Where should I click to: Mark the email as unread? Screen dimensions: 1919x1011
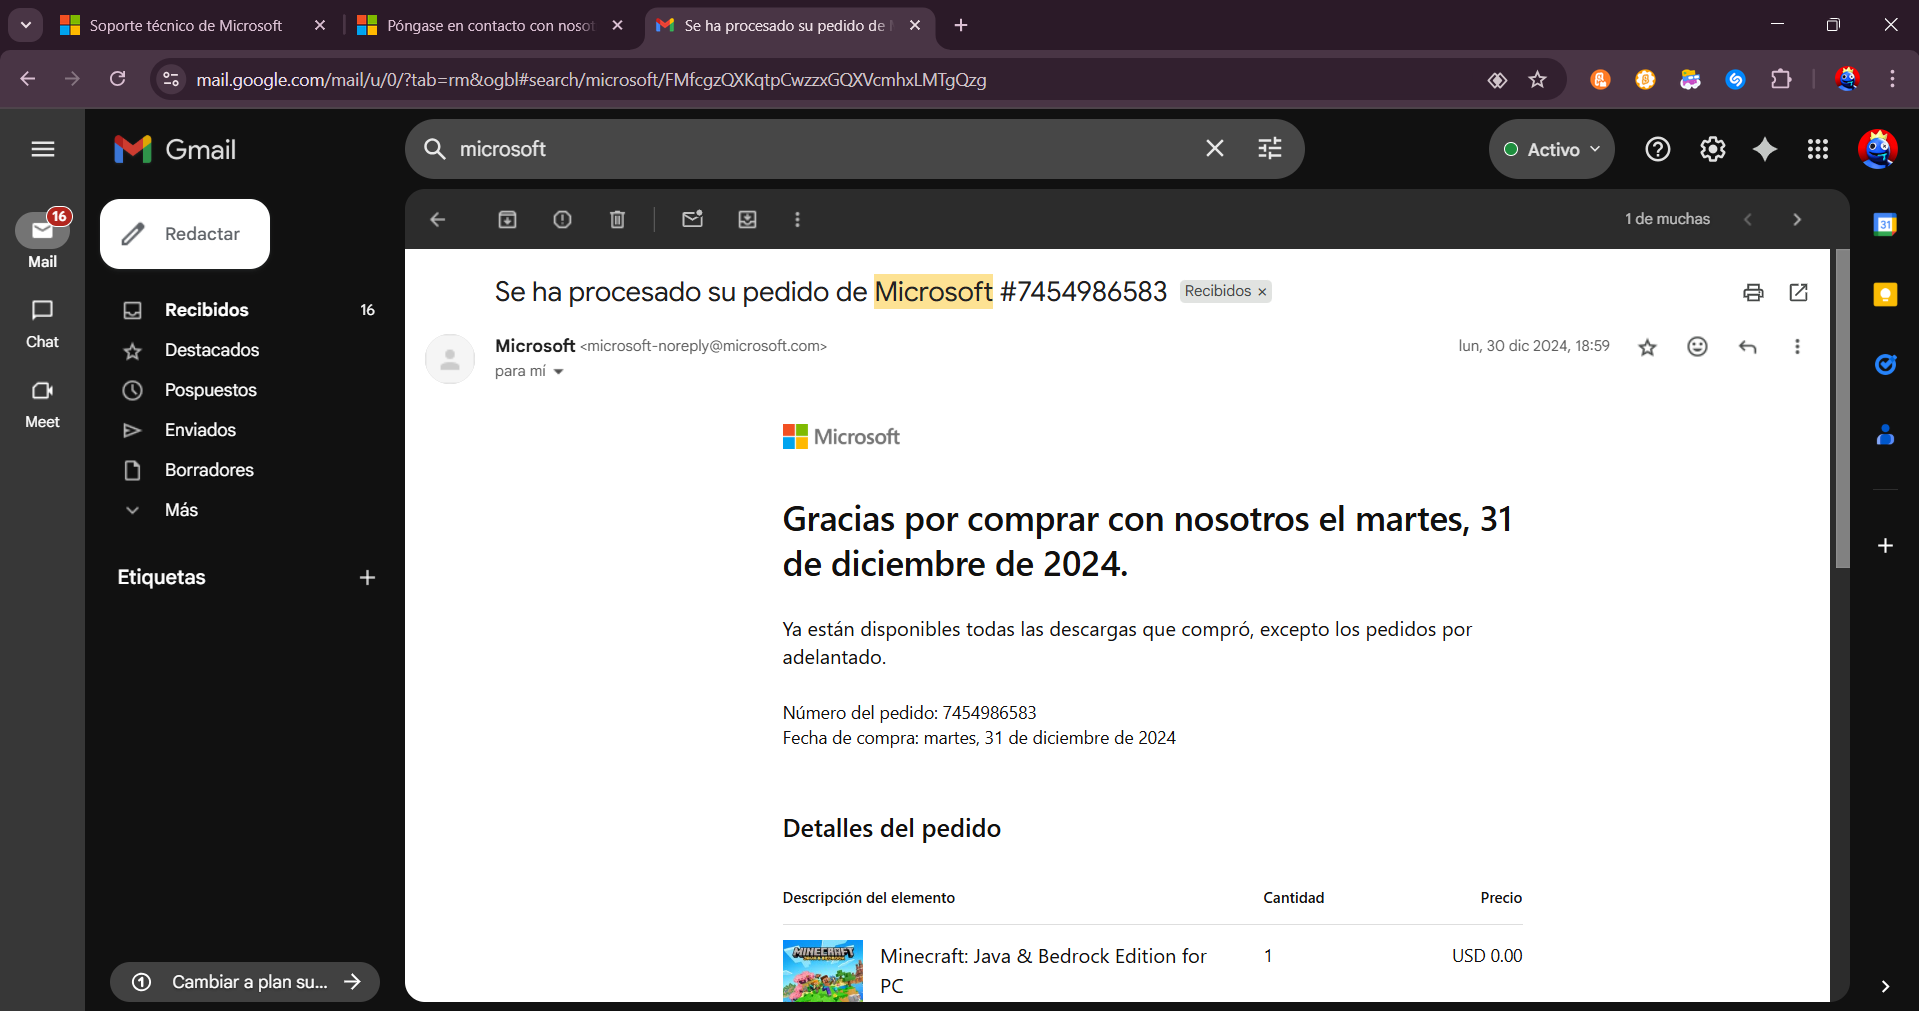pos(692,219)
